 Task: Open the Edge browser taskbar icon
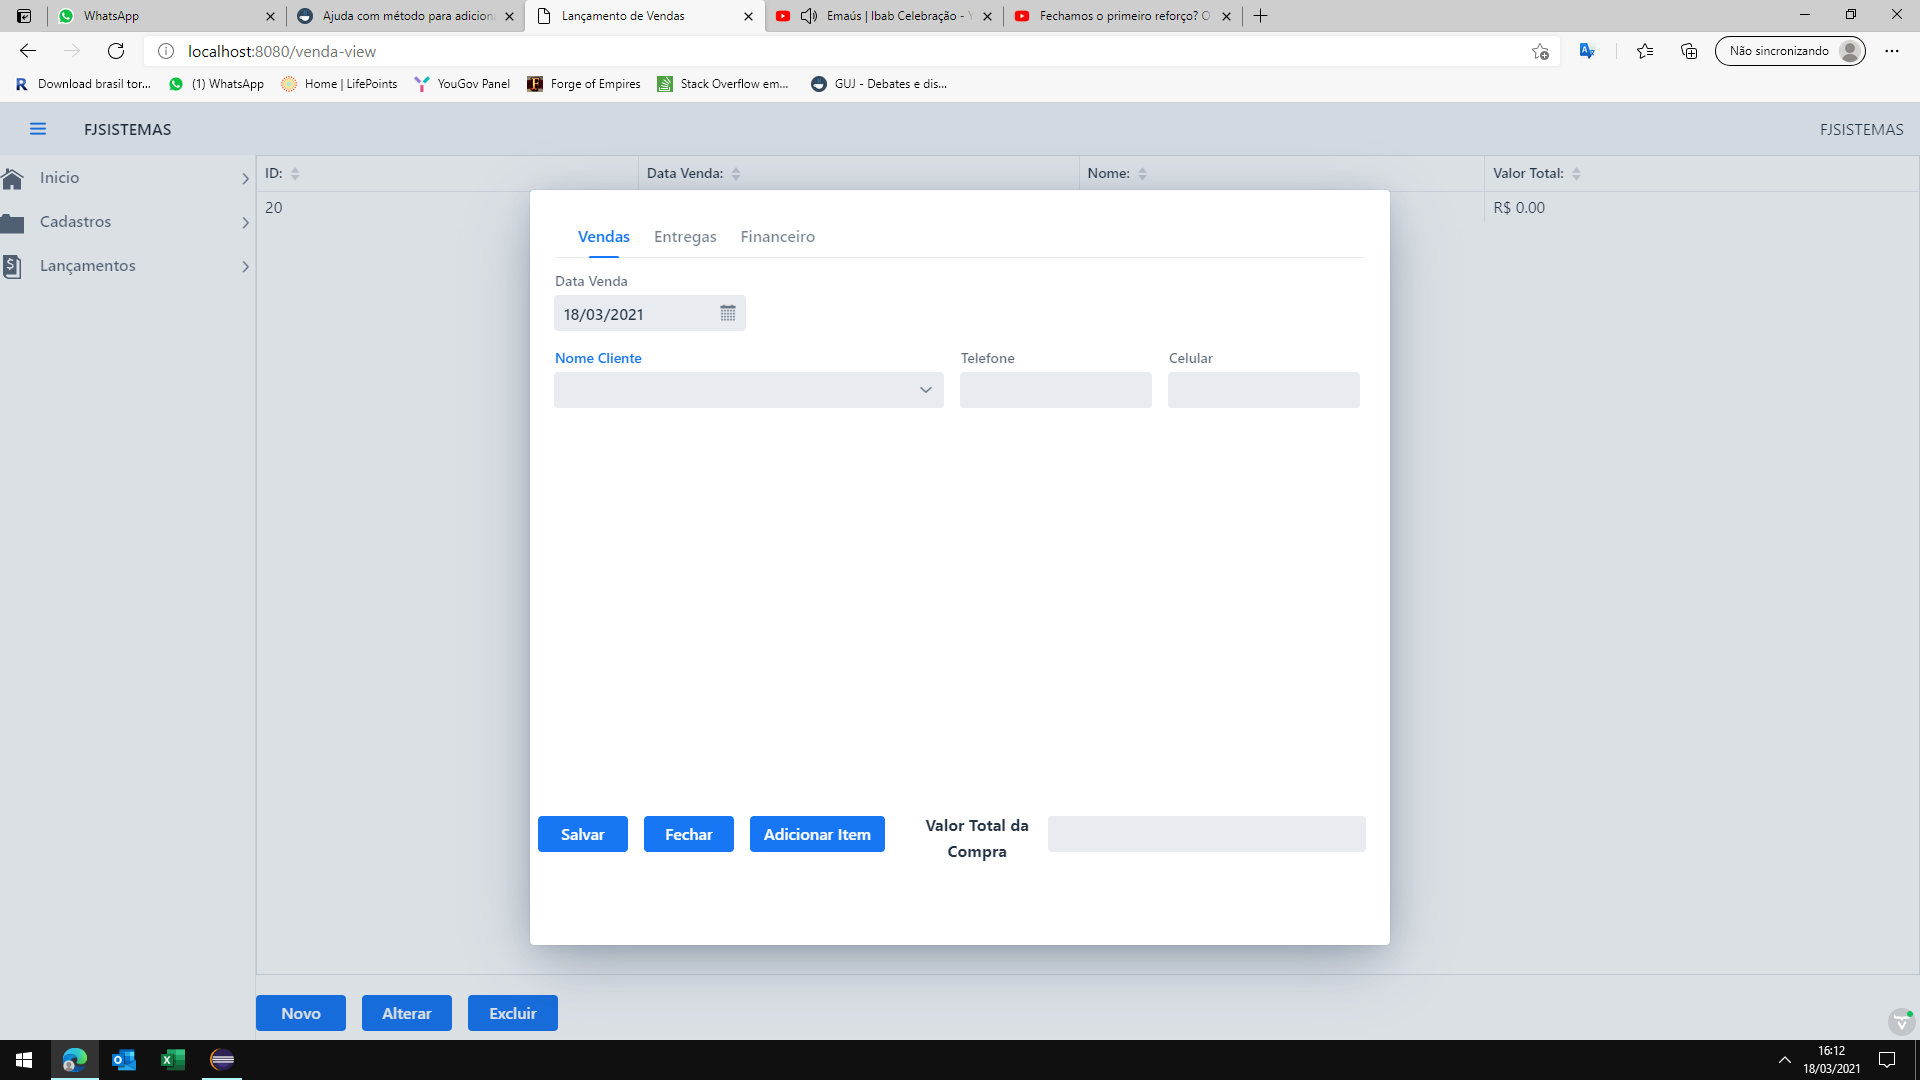point(74,1060)
